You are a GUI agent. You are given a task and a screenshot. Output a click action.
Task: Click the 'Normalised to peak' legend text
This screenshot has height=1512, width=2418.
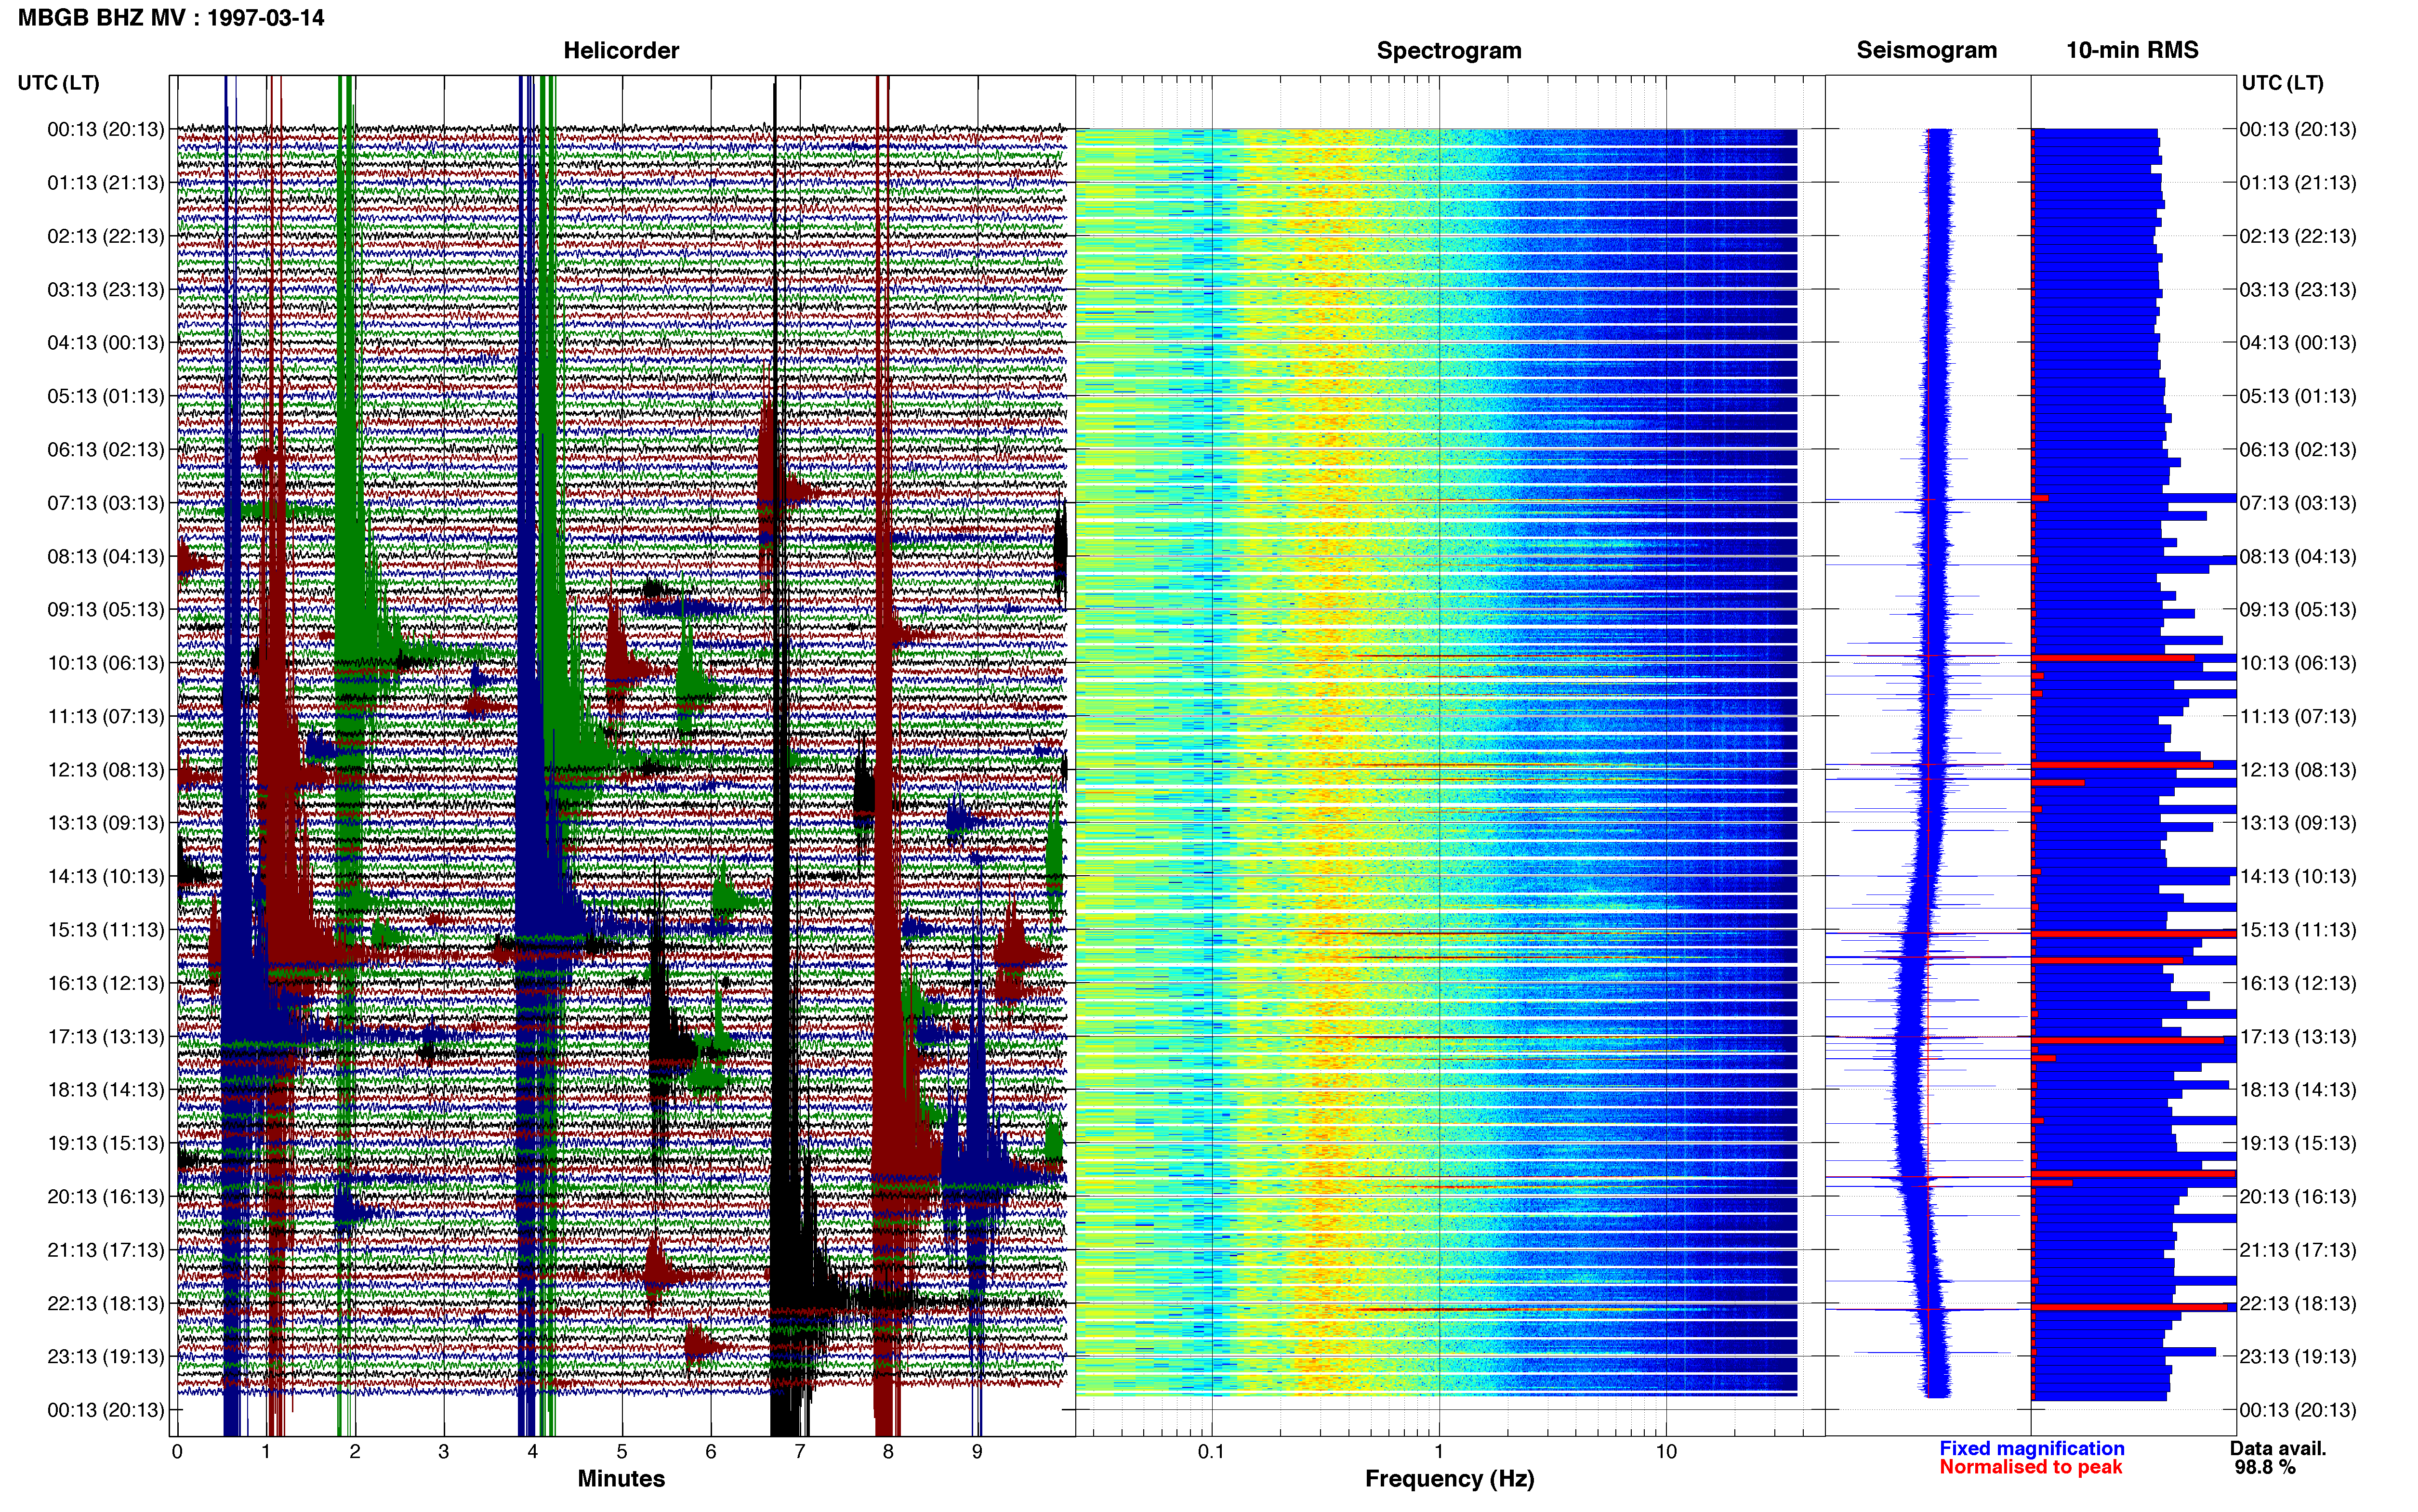pos(2030,1467)
